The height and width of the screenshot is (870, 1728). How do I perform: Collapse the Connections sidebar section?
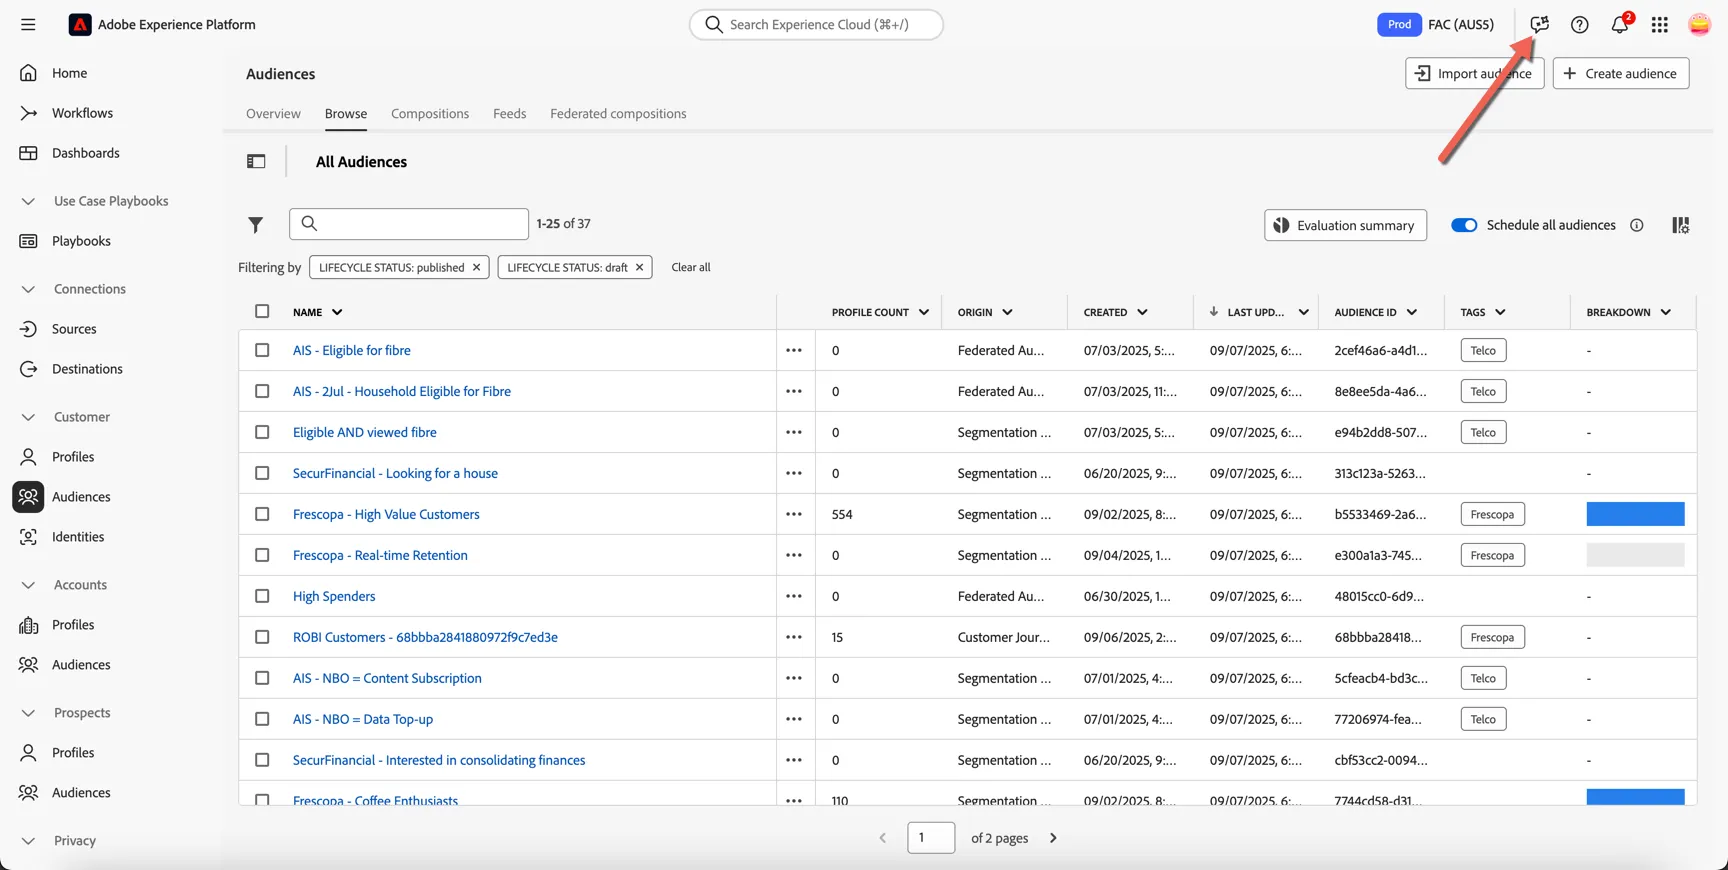click(x=28, y=289)
